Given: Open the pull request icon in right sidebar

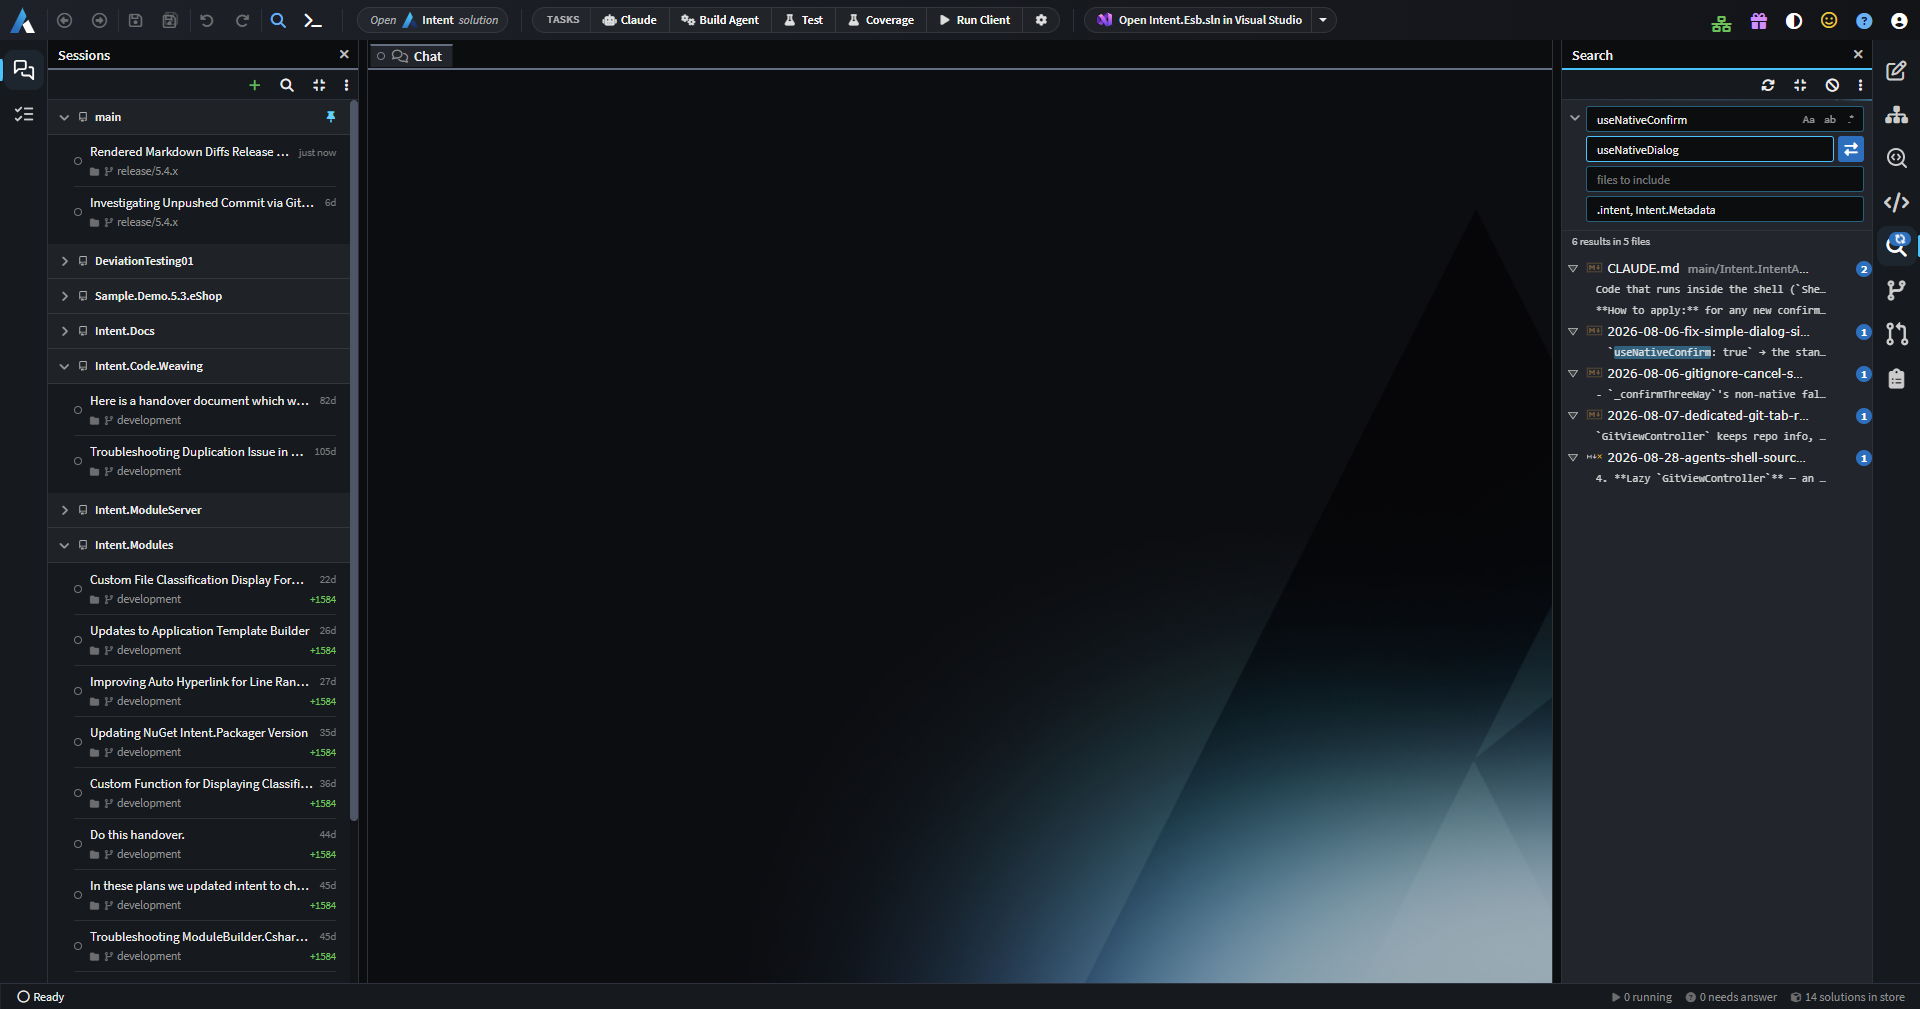Looking at the screenshot, I should [x=1896, y=334].
